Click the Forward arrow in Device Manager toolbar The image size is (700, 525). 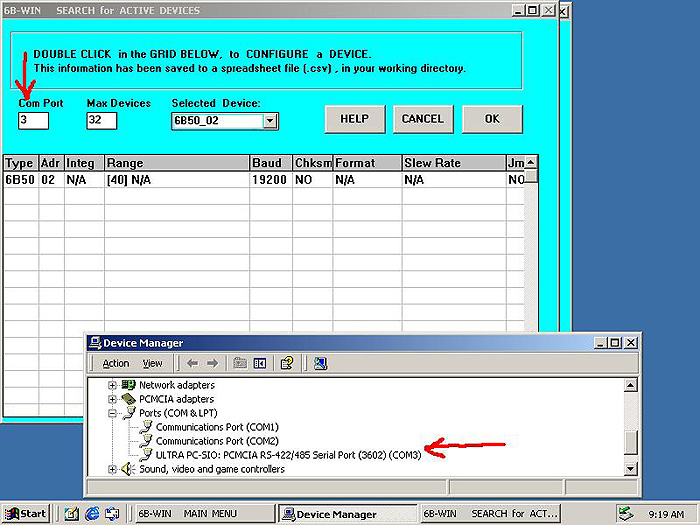click(212, 363)
